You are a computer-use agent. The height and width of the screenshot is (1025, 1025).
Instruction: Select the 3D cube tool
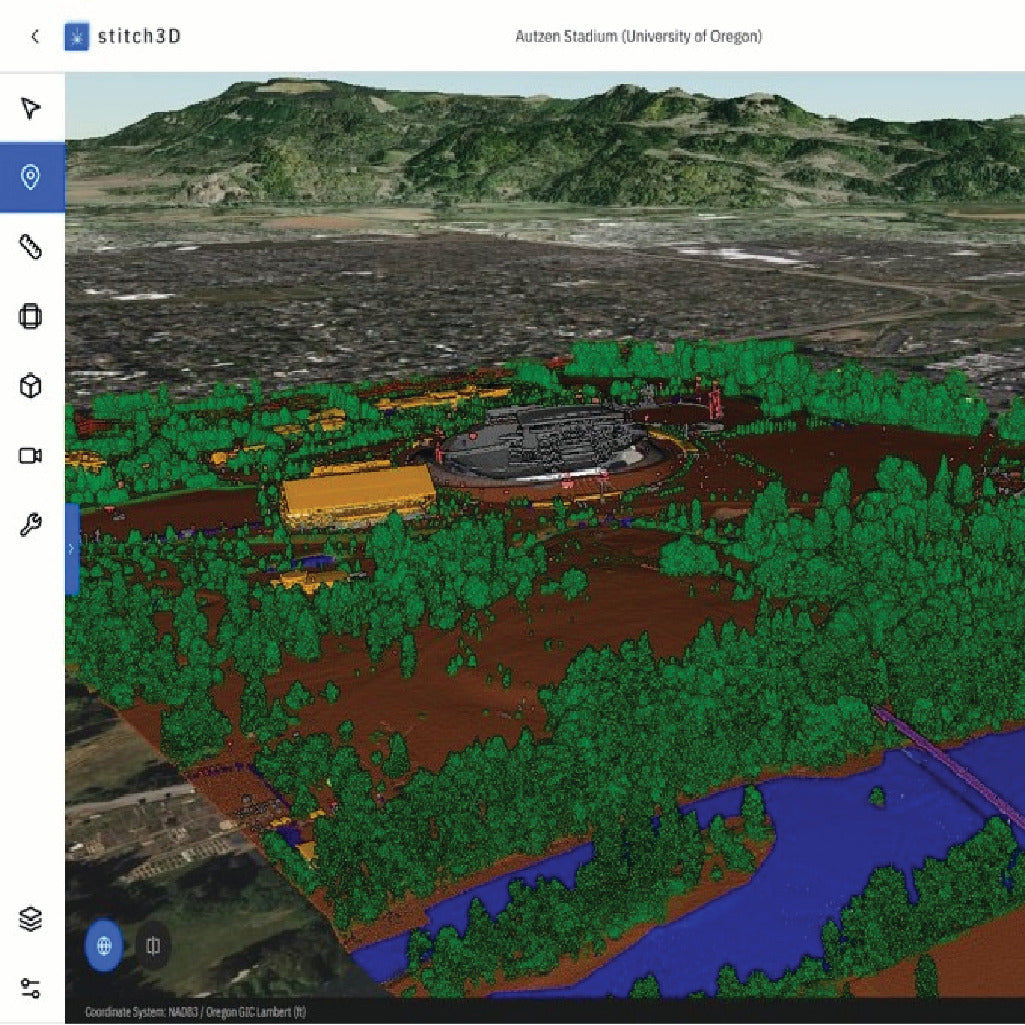coord(31,386)
